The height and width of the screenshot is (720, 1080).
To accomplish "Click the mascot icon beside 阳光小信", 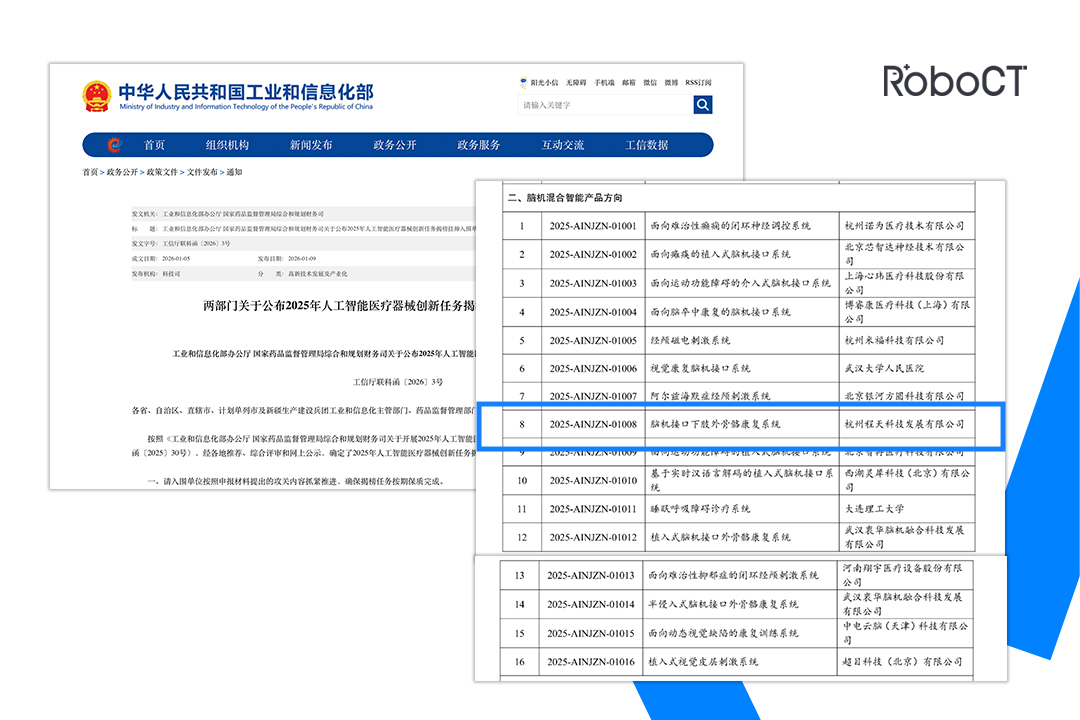I will (524, 82).
